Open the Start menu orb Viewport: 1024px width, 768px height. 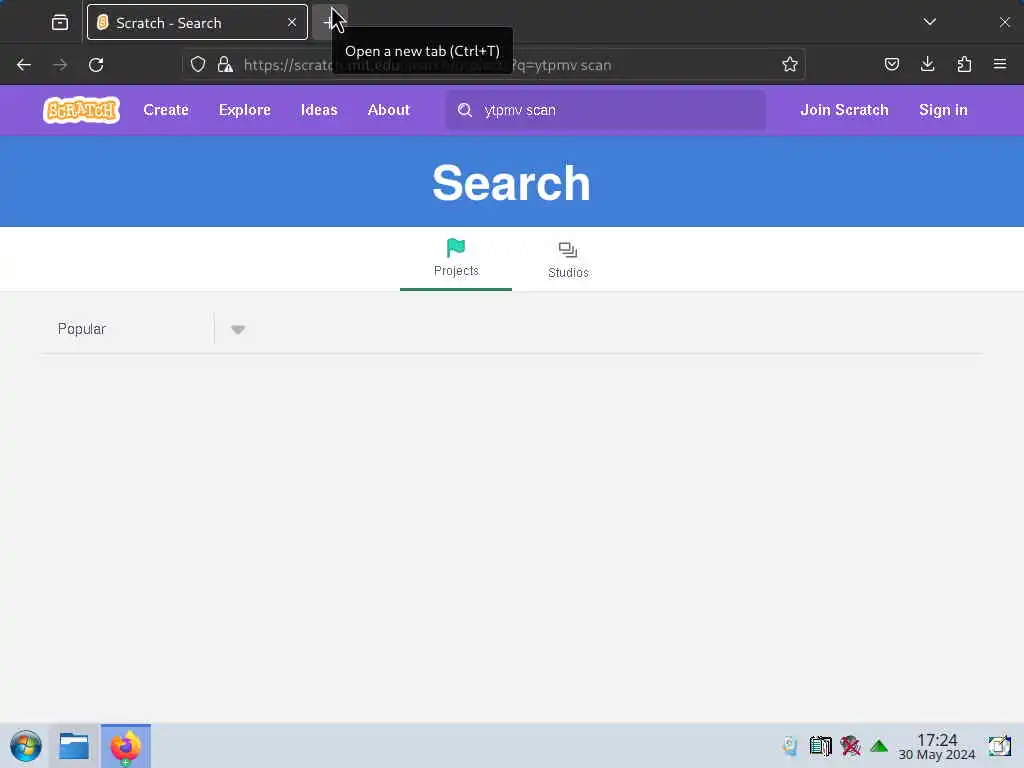pos(26,746)
